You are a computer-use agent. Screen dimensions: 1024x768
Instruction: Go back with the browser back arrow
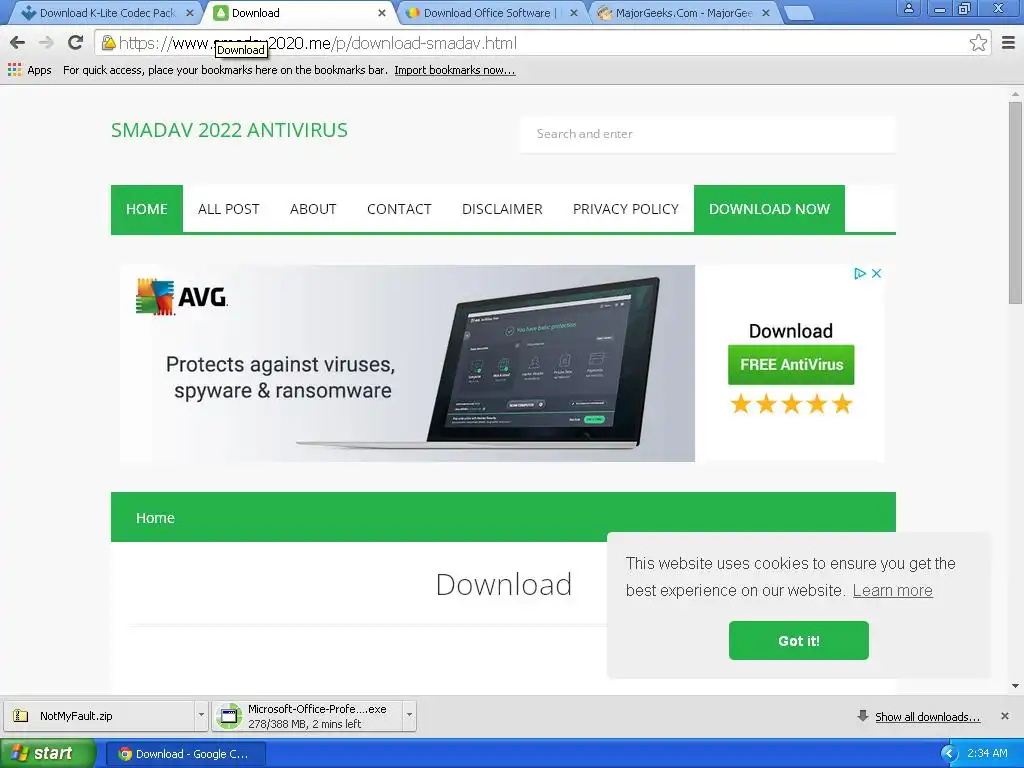point(18,43)
